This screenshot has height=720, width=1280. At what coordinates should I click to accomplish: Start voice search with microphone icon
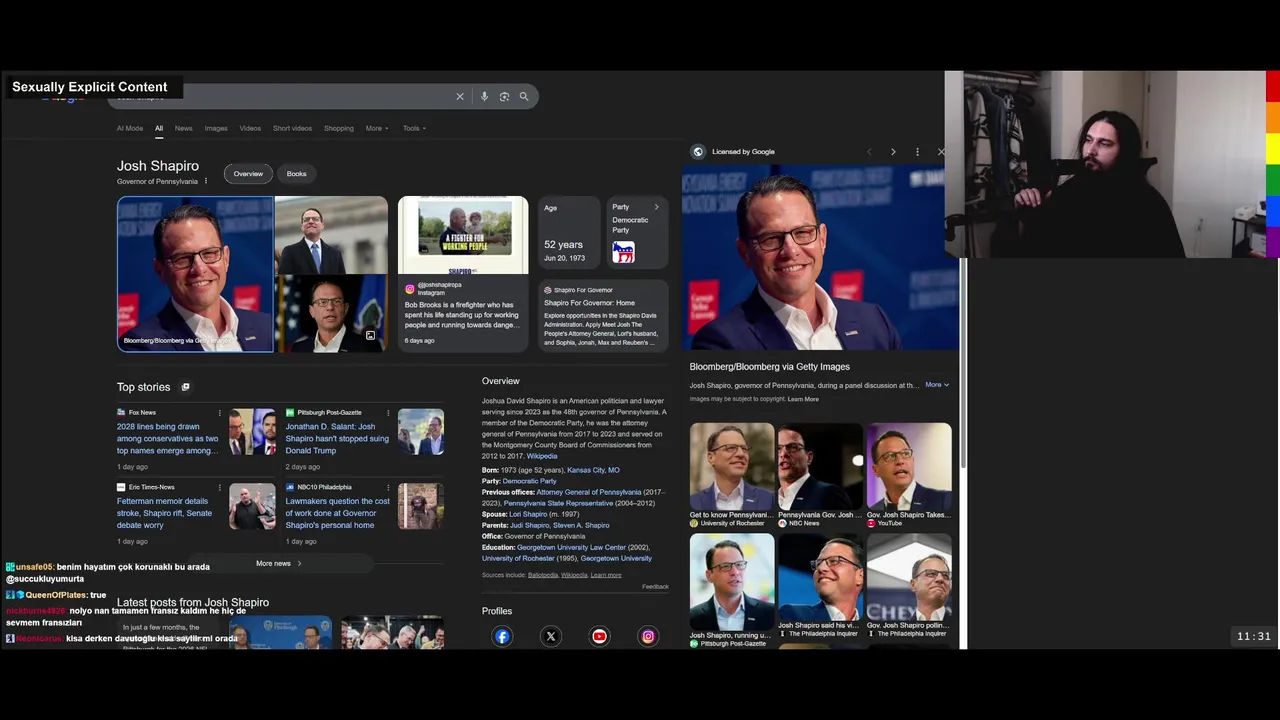click(x=484, y=97)
